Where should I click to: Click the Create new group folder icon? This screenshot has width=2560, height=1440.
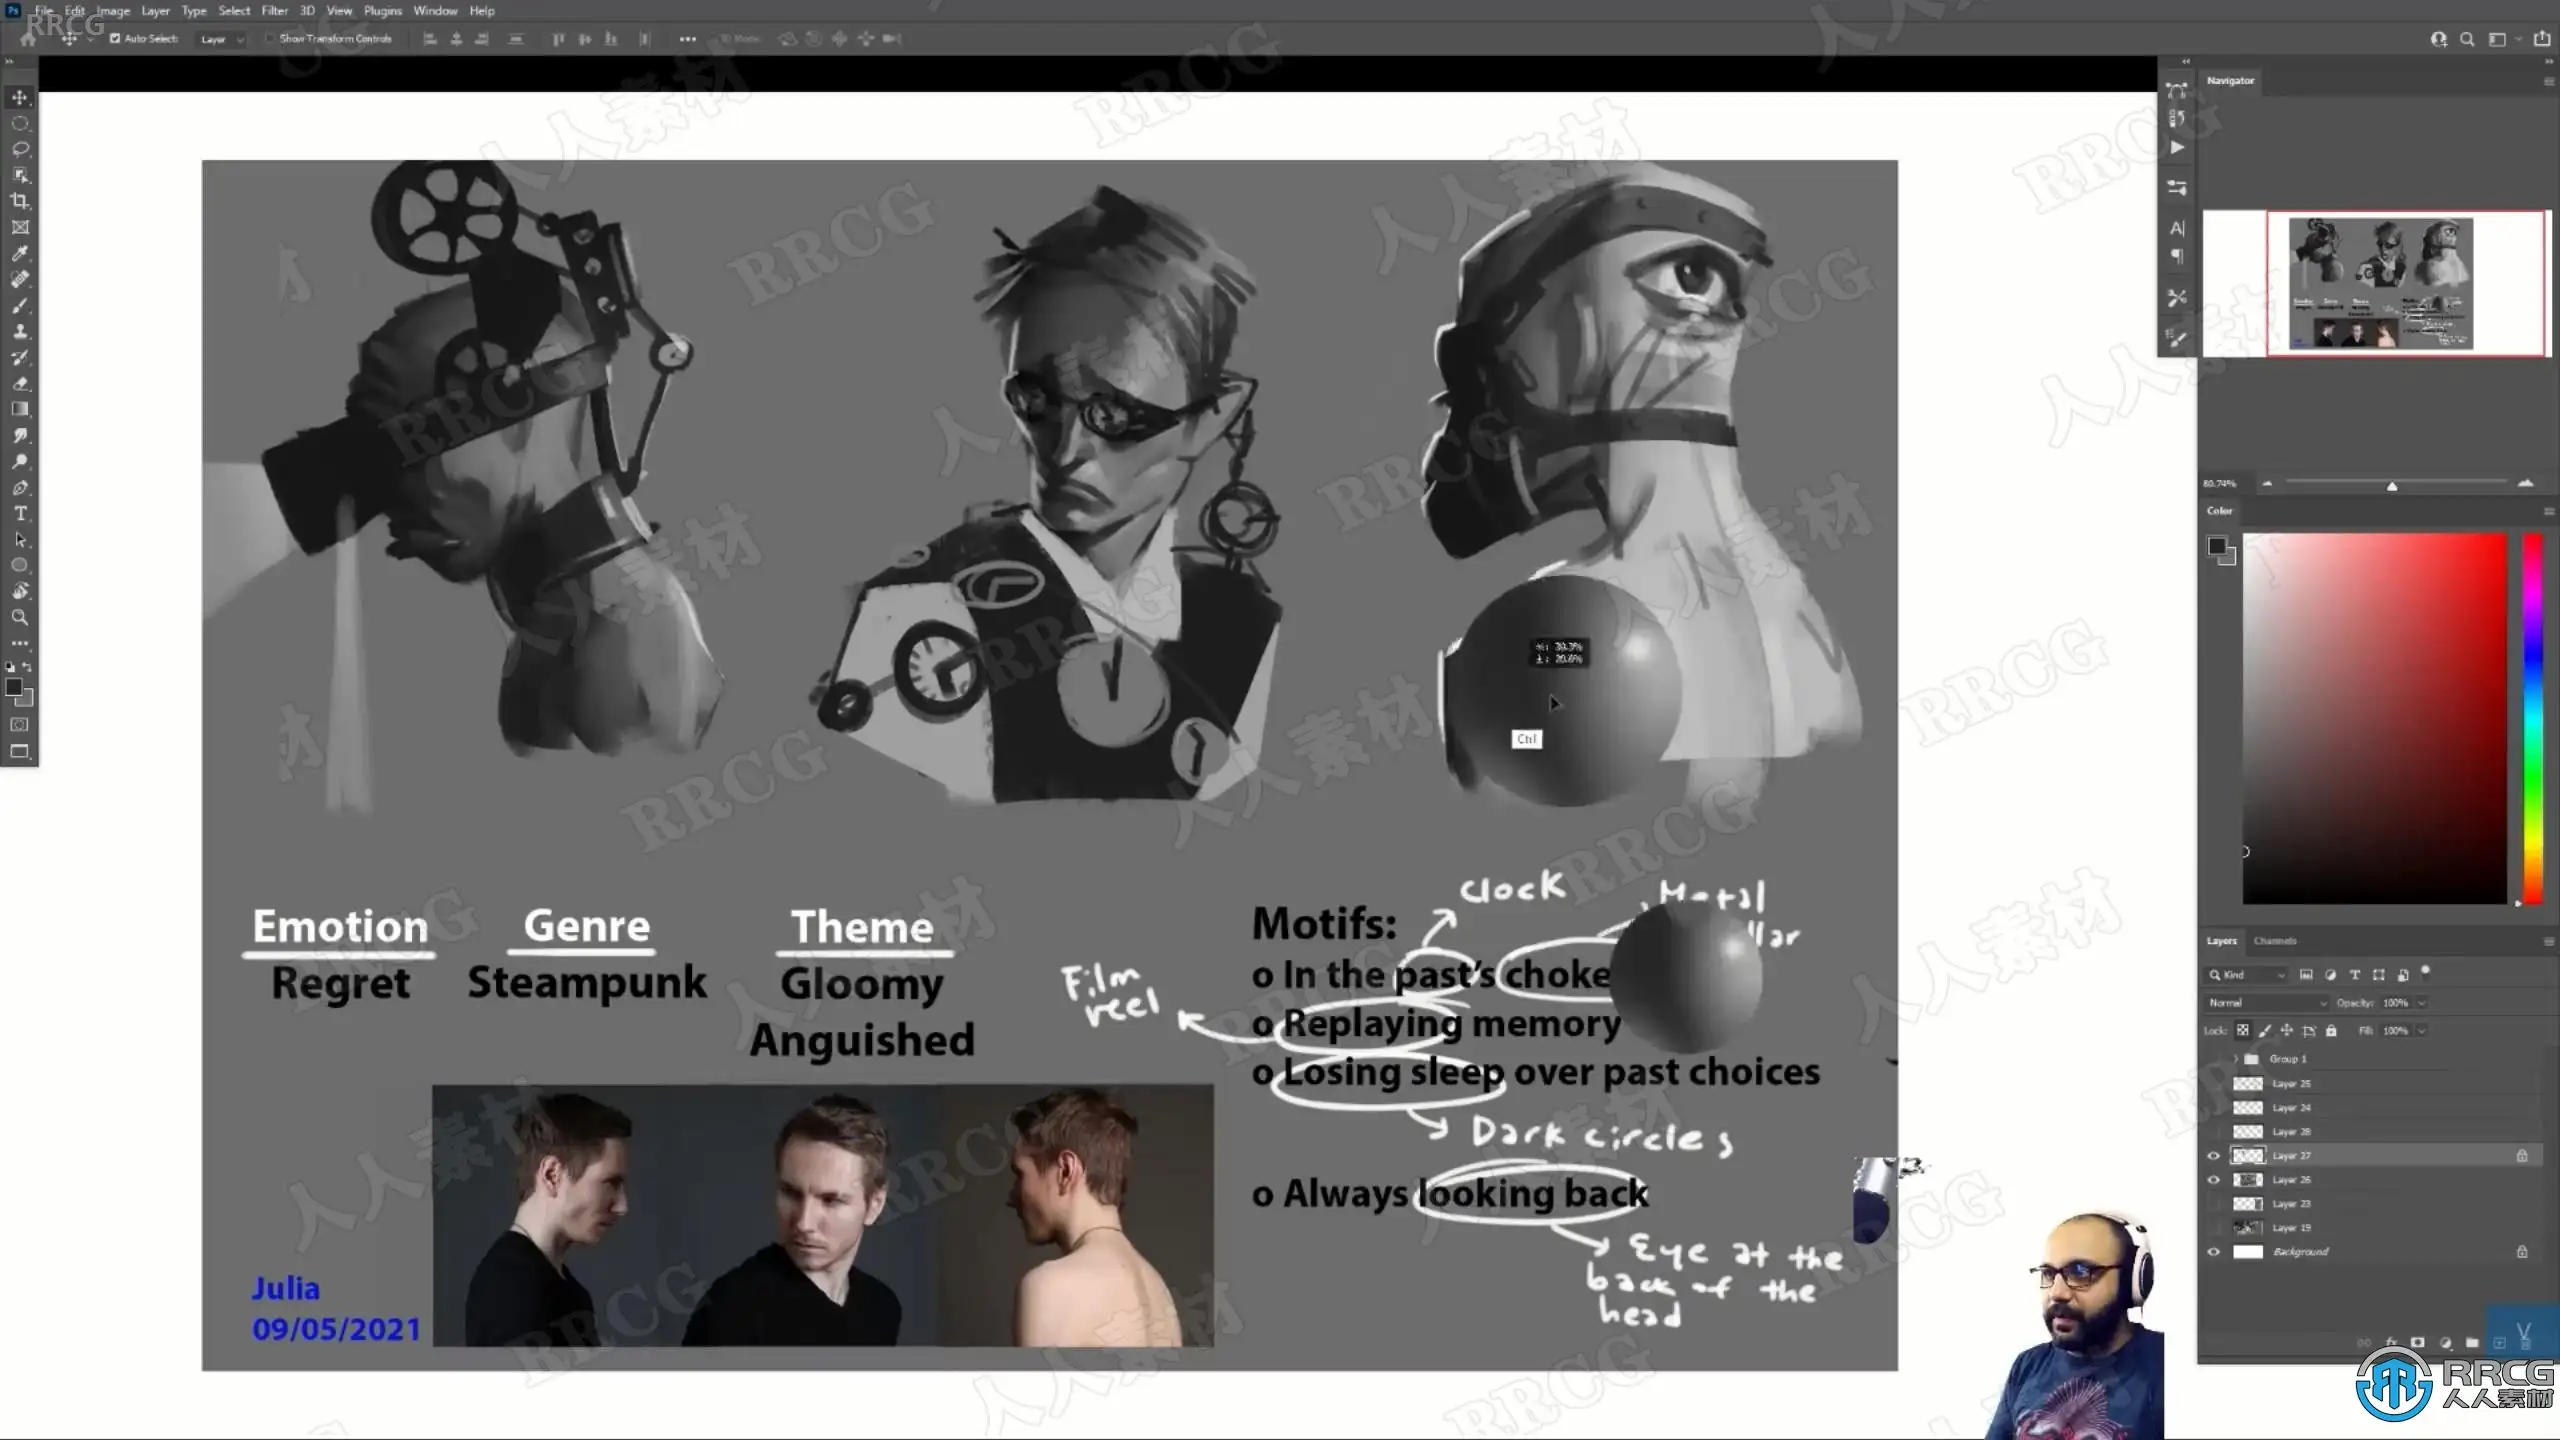pyautogui.click(x=2472, y=1343)
